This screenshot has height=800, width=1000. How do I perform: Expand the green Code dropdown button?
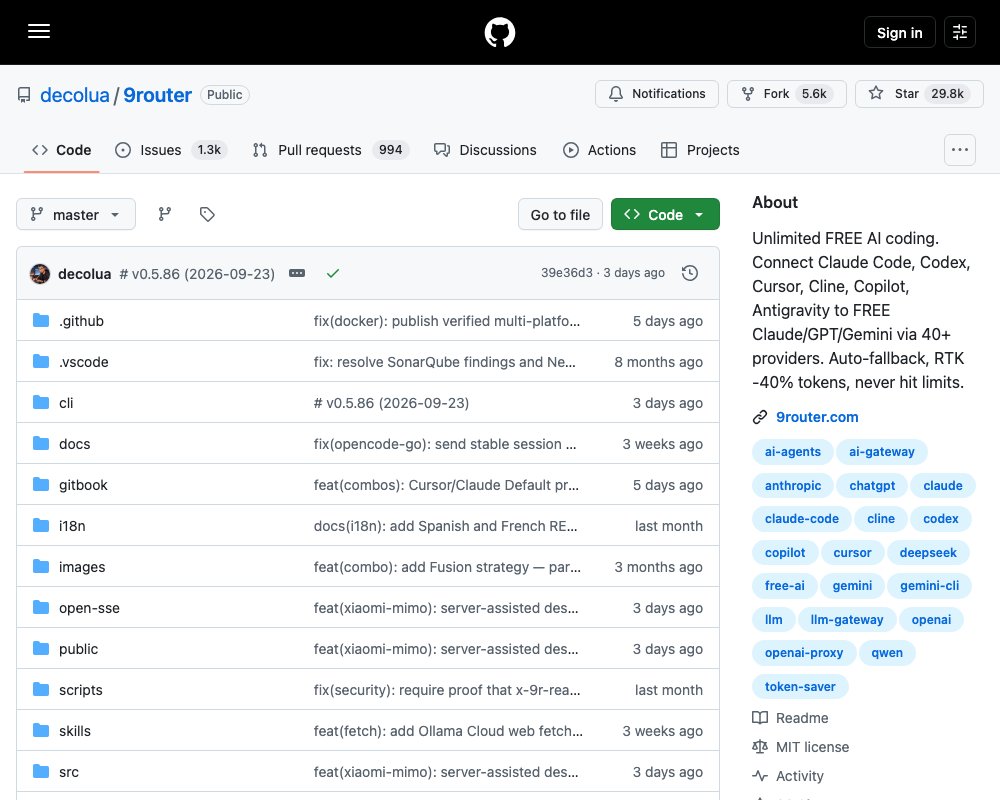665,214
